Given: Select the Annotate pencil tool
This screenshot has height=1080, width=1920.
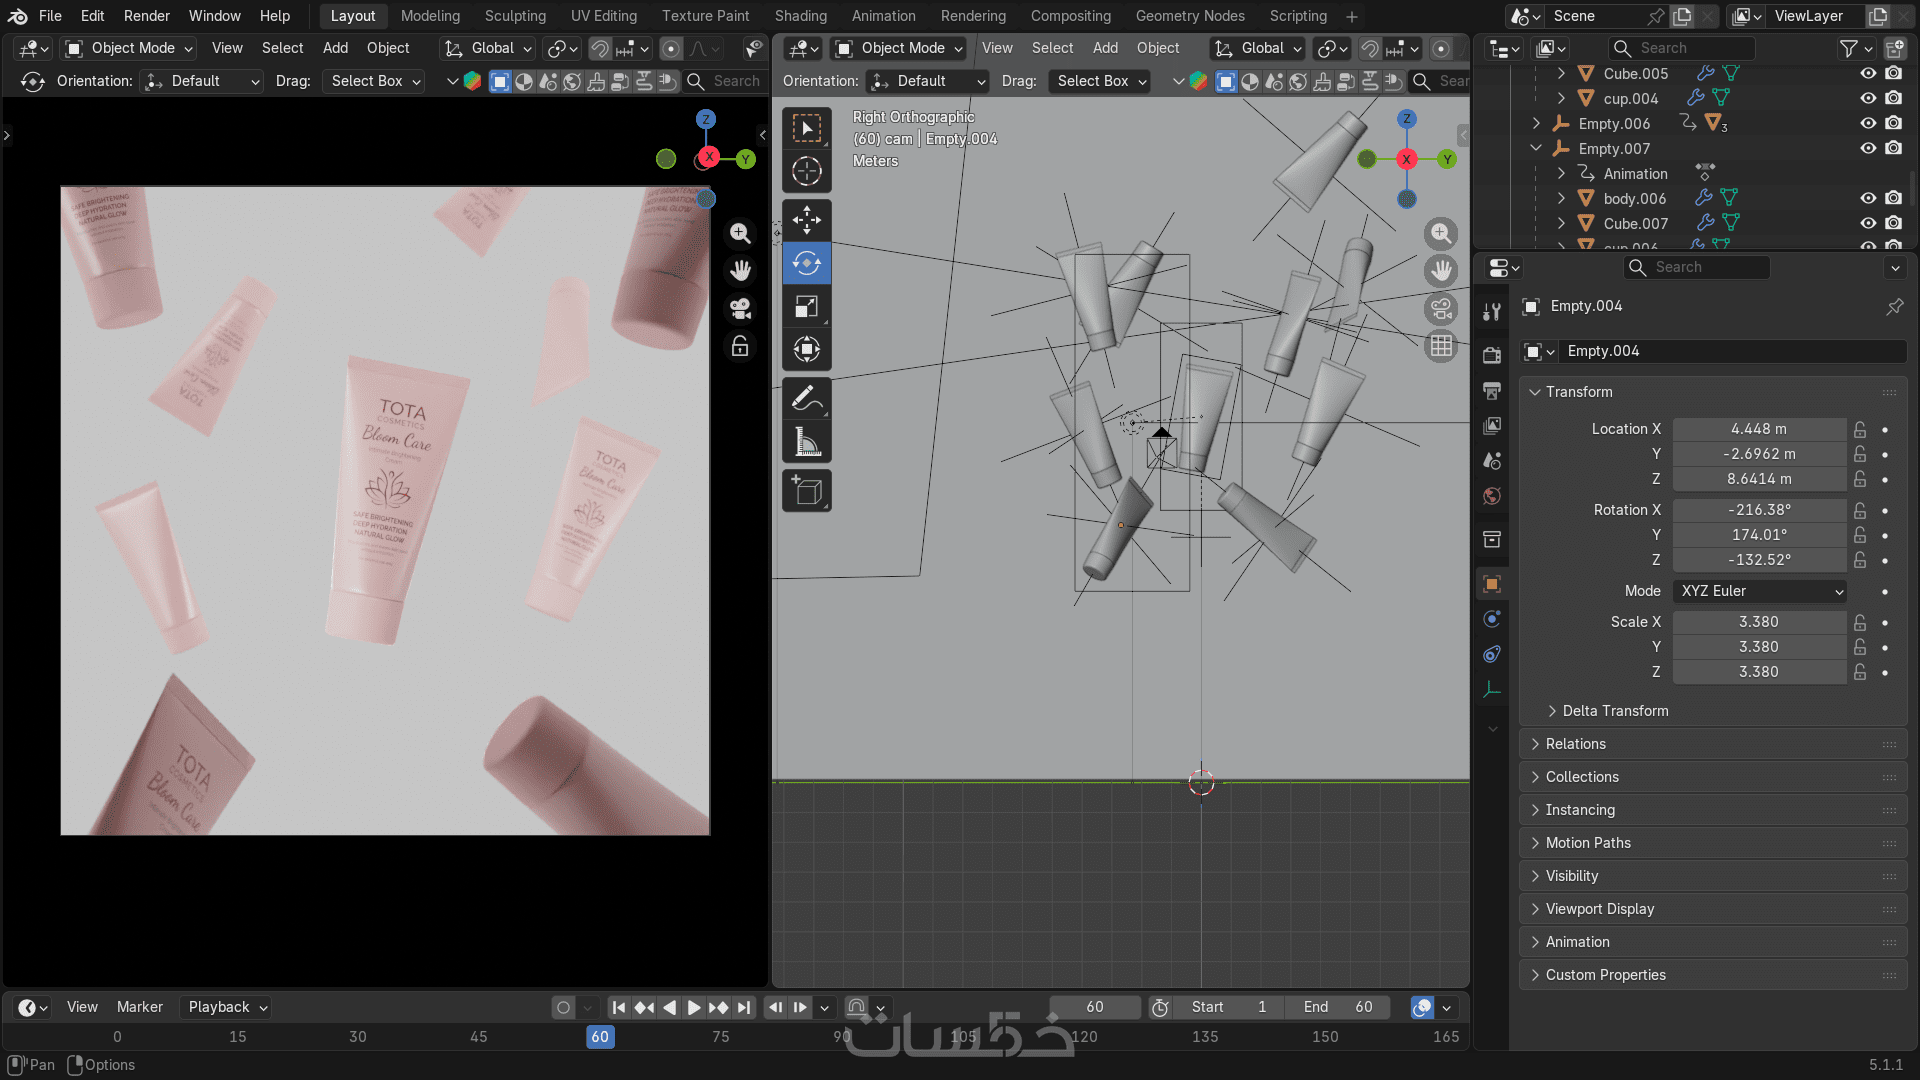Looking at the screenshot, I should coord(807,399).
